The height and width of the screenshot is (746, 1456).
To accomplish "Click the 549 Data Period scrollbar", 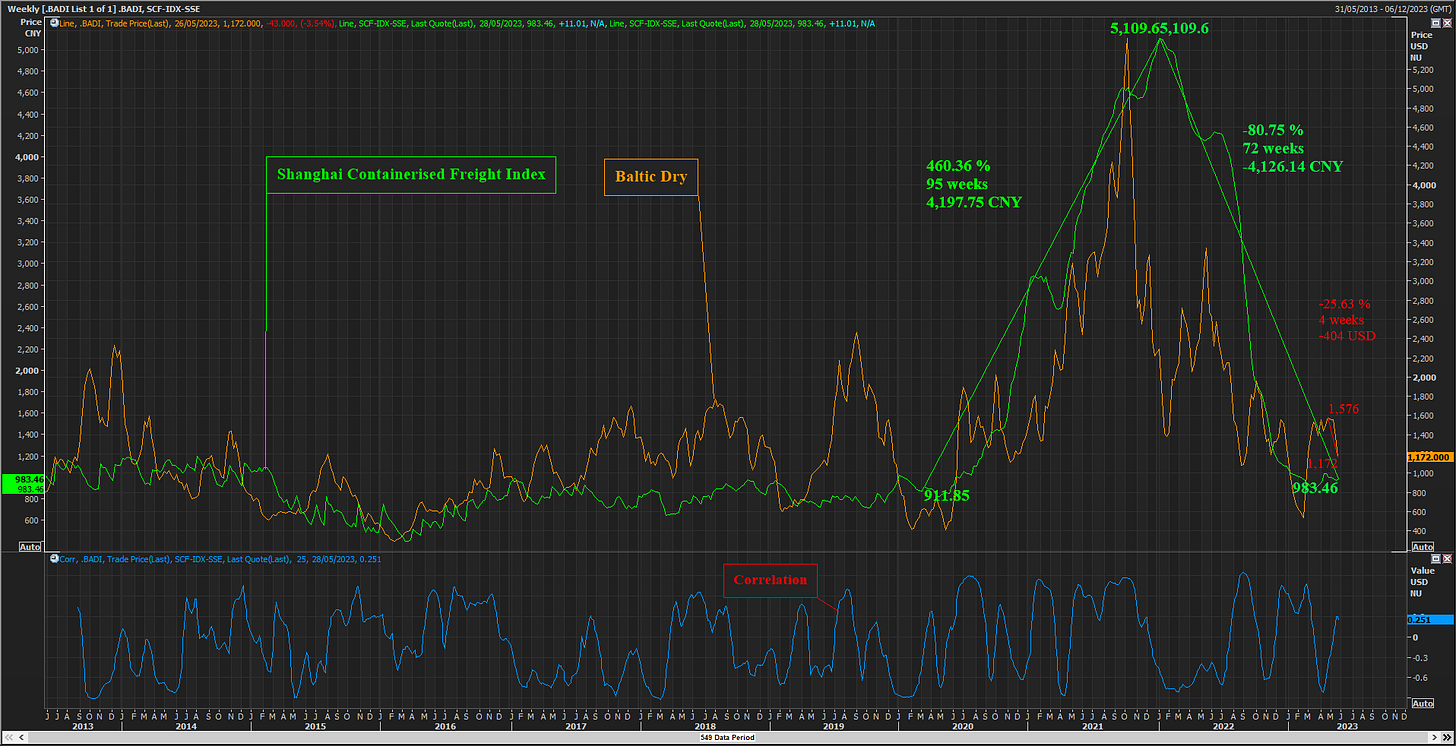I will point(728,739).
